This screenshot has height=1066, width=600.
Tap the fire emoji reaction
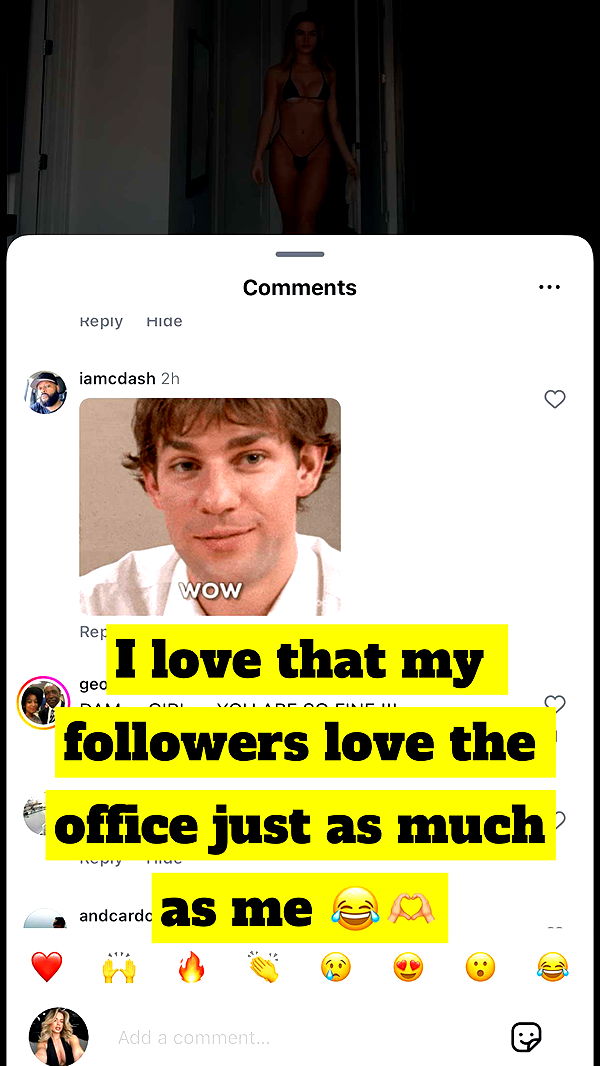(191, 967)
